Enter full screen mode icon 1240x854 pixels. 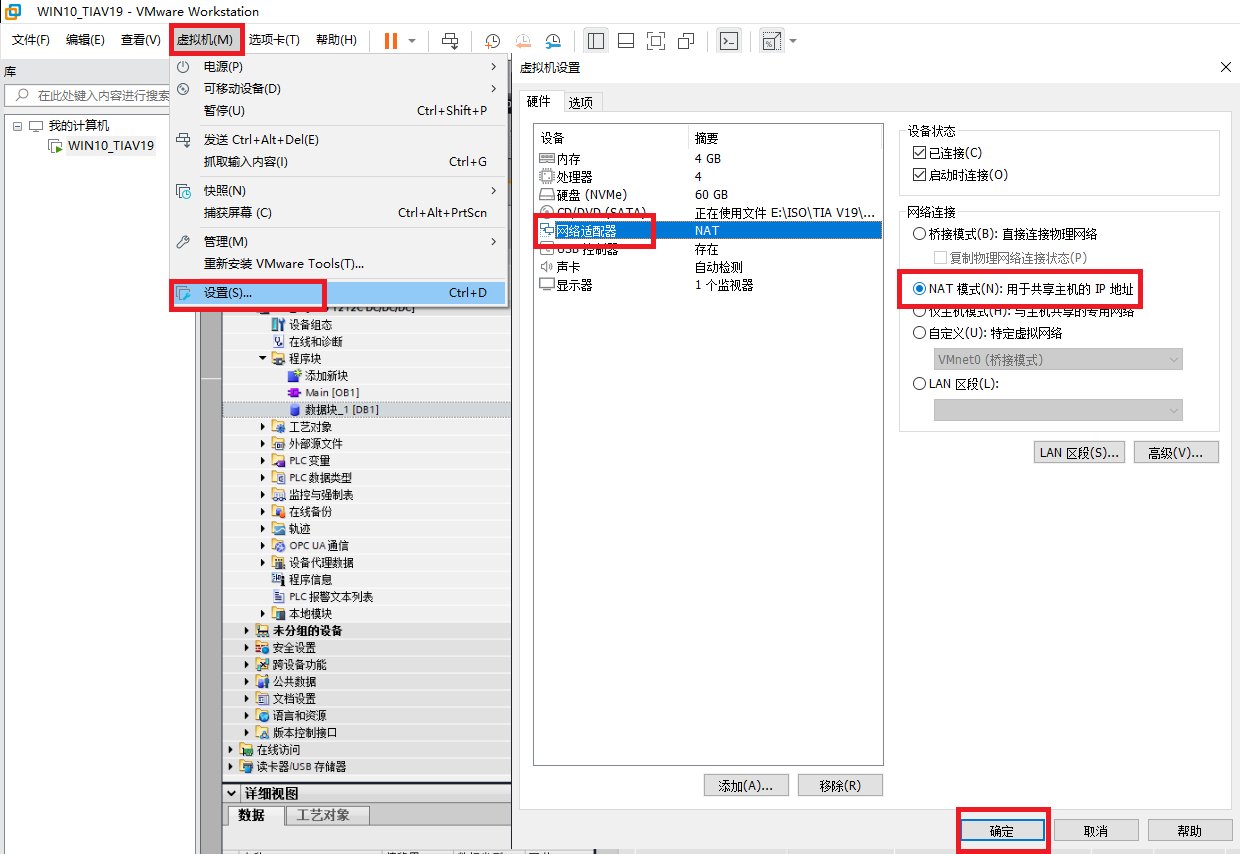pyautogui.click(x=656, y=41)
